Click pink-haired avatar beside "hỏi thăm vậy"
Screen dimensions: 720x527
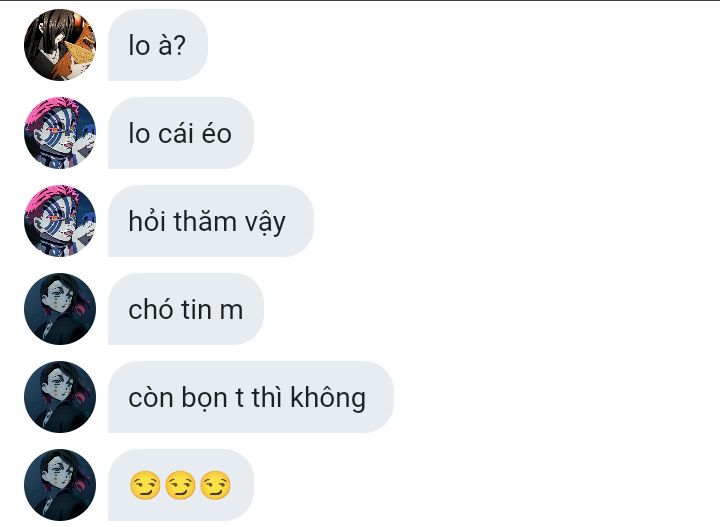tap(60, 221)
